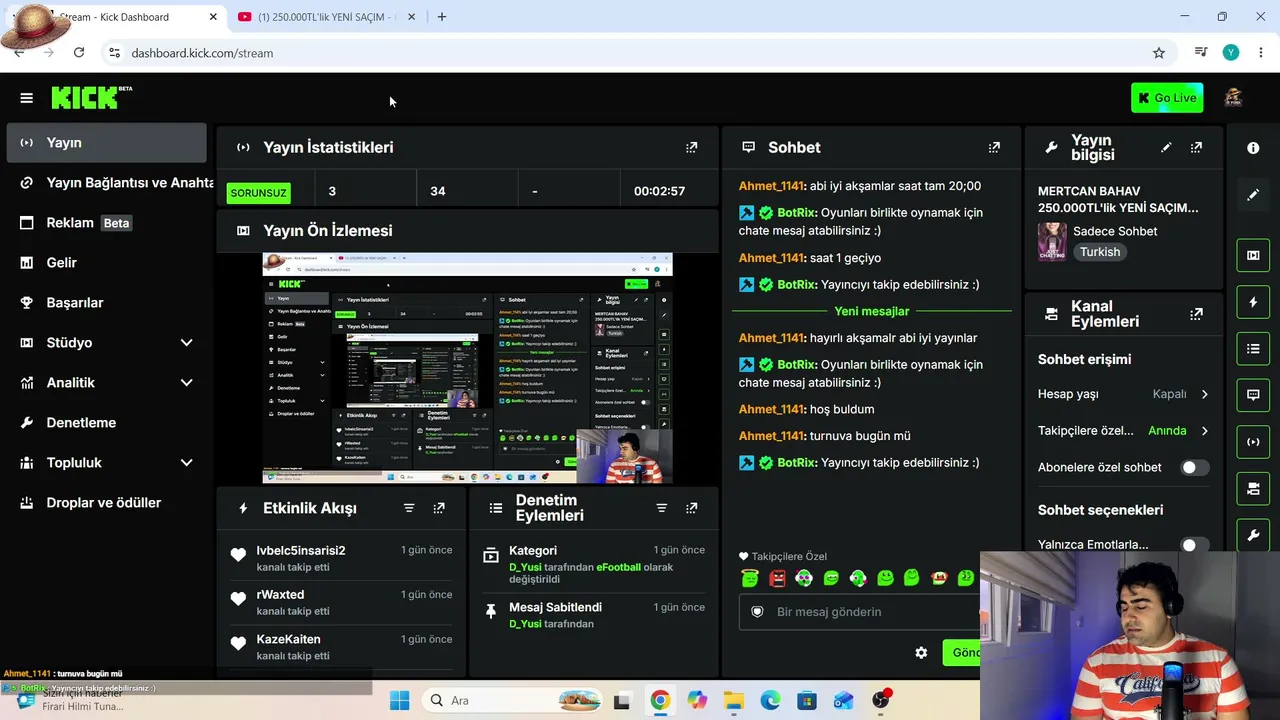The width and height of the screenshot is (1280, 720).
Task: Open File Explorer from the taskbar
Action: click(733, 700)
